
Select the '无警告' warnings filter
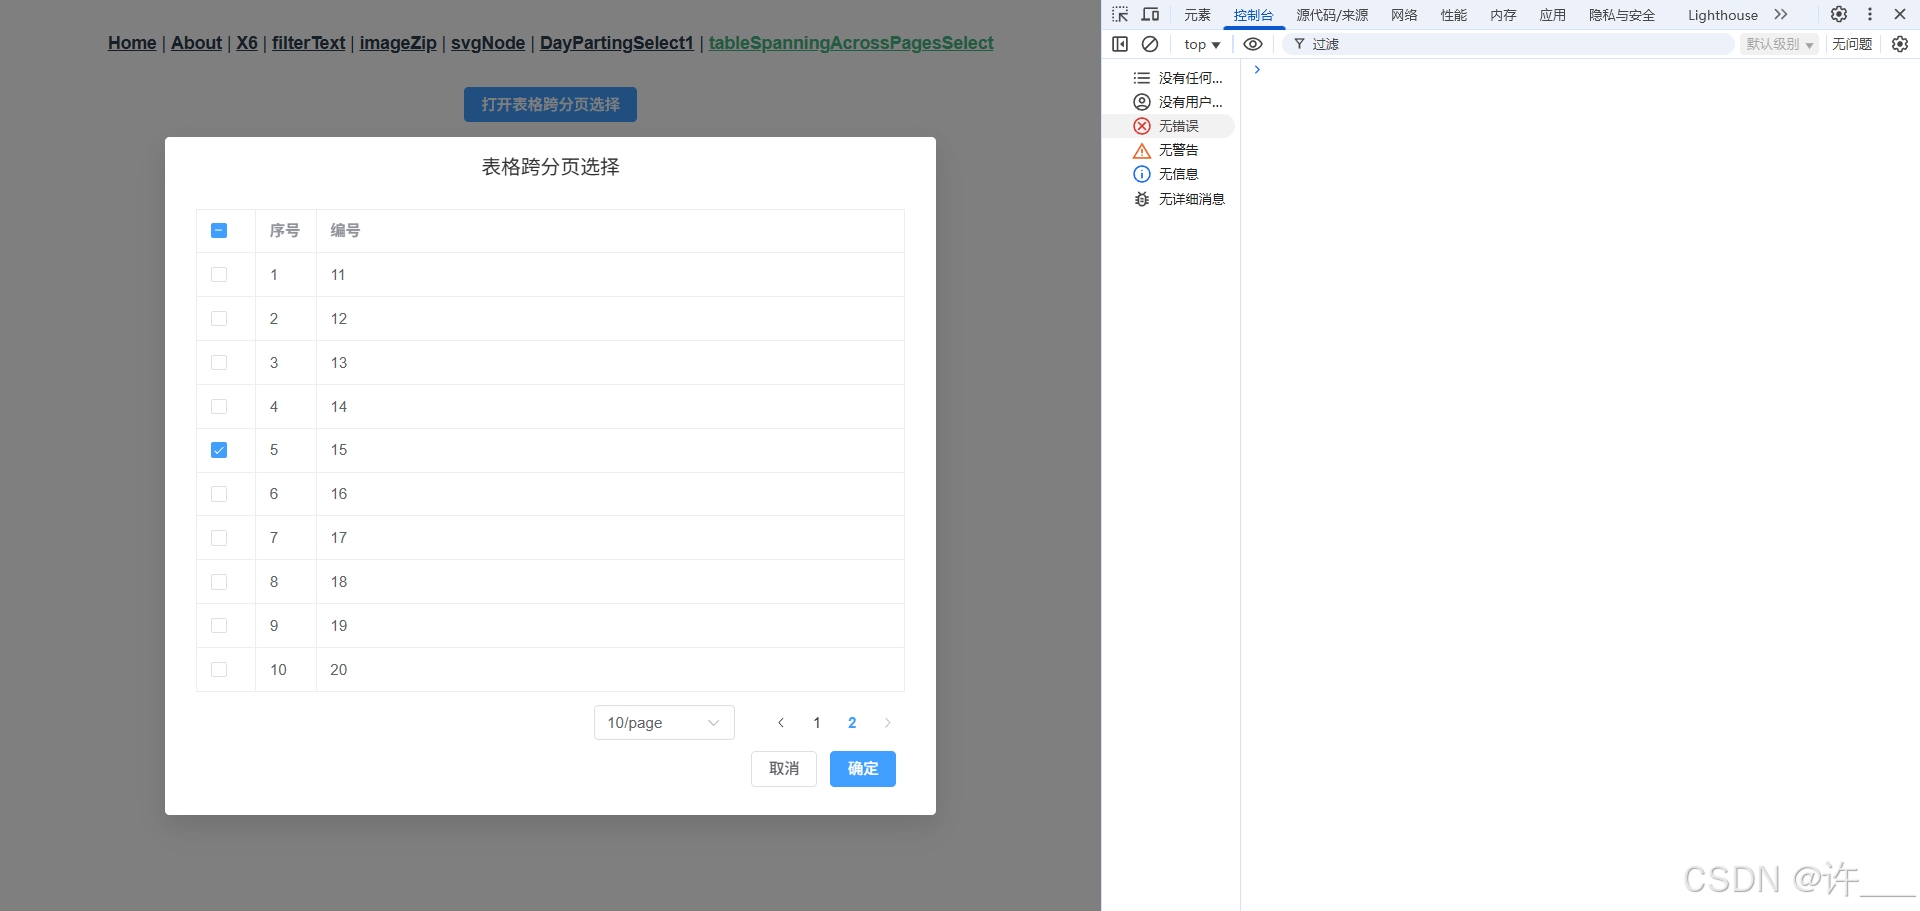click(1168, 150)
